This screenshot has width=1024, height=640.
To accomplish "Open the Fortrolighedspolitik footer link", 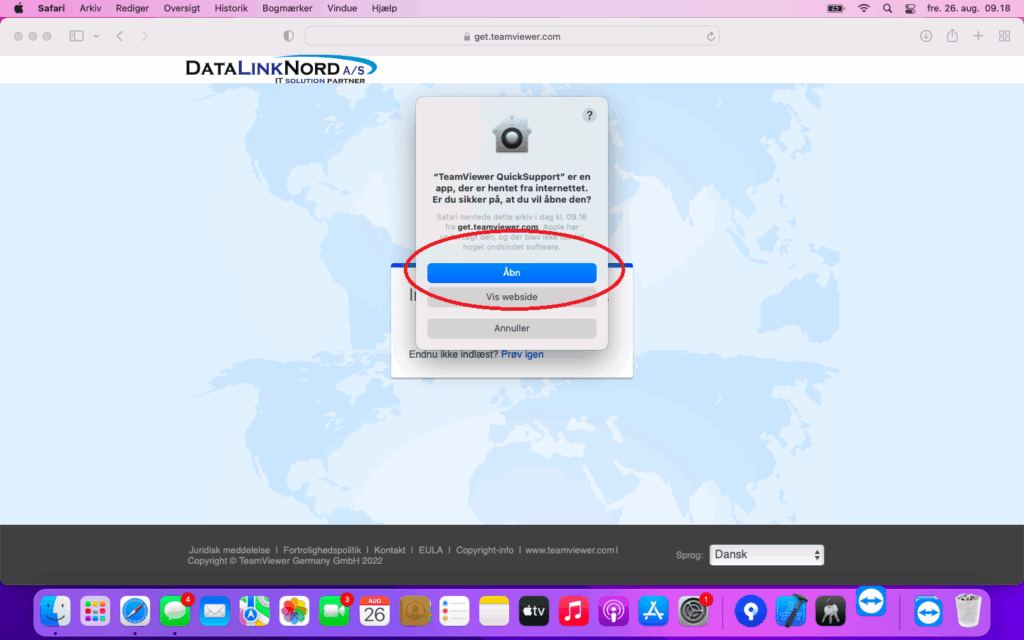I will (x=325, y=550).
